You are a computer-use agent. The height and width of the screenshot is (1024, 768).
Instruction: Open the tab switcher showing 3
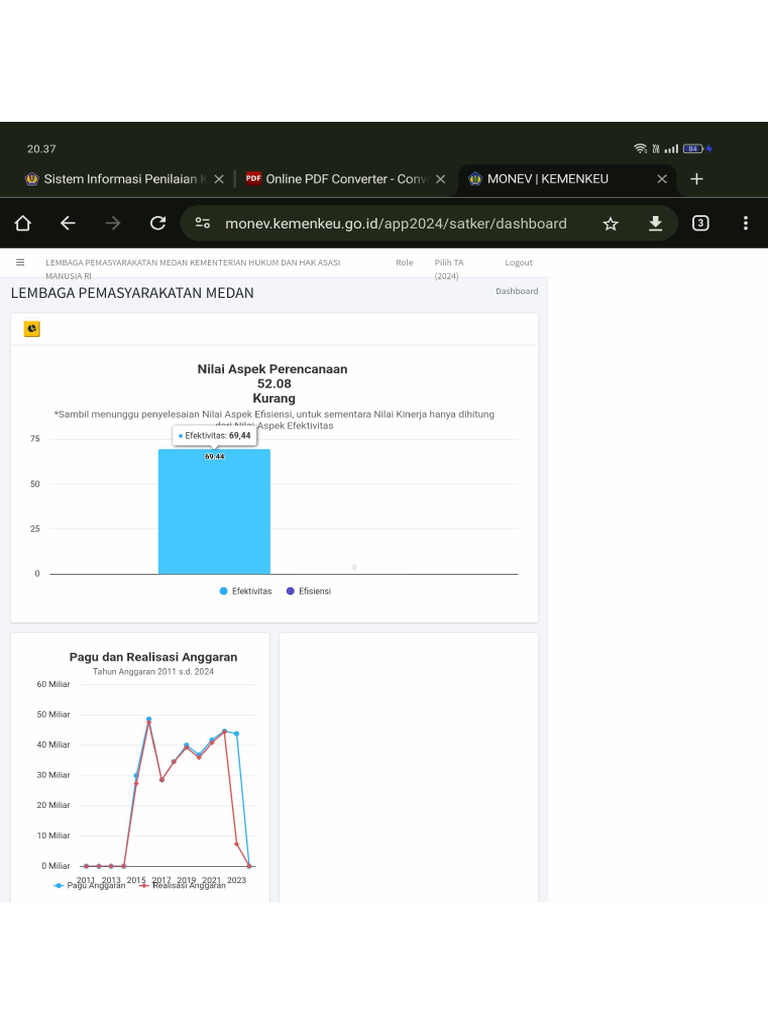(701, 224)
